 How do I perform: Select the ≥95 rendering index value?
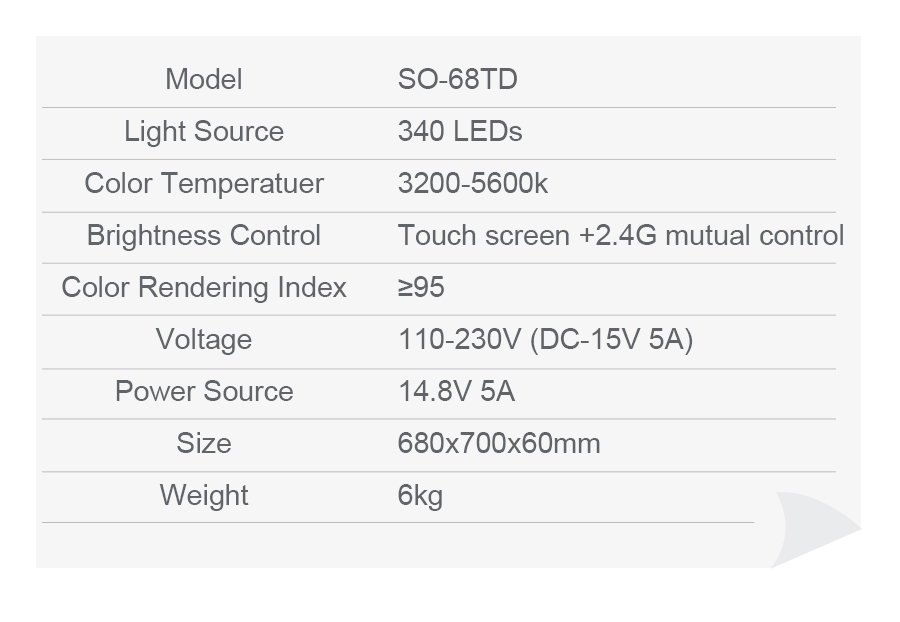(421, 288)
